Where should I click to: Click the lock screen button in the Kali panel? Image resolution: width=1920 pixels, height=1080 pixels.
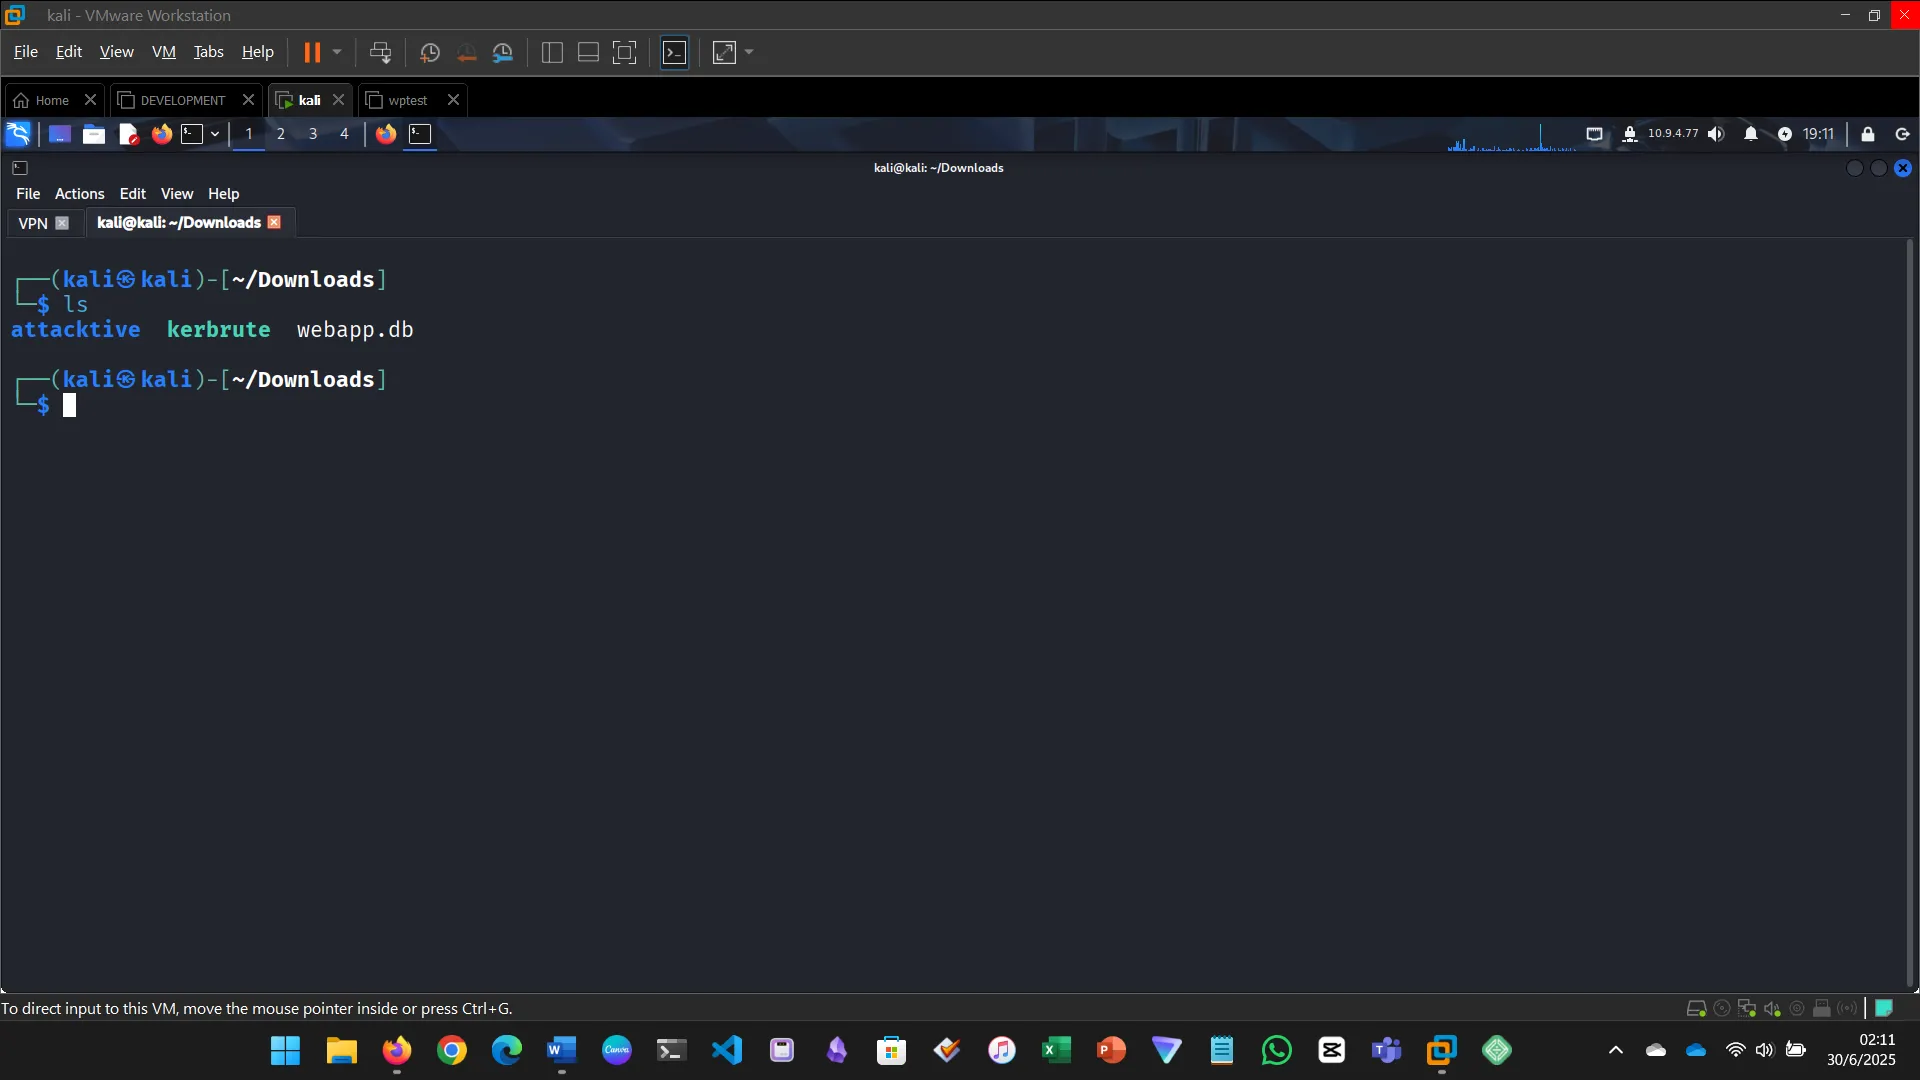(1867, 133)
